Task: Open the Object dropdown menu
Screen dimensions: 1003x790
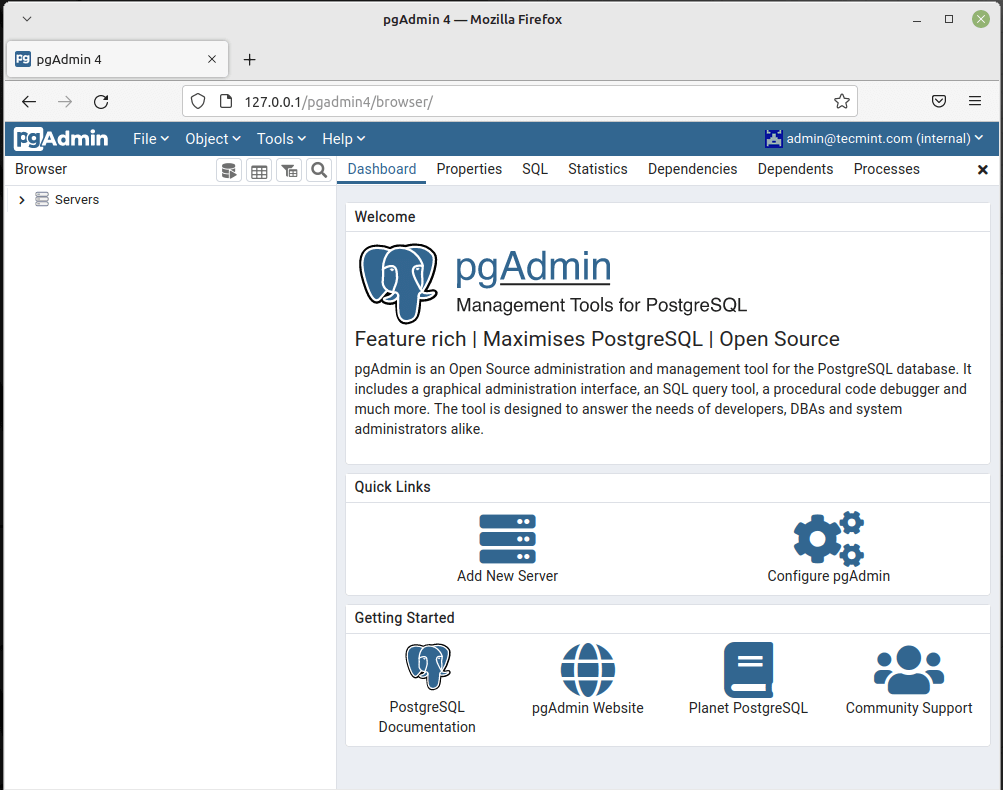Action: tap(213, 139)
